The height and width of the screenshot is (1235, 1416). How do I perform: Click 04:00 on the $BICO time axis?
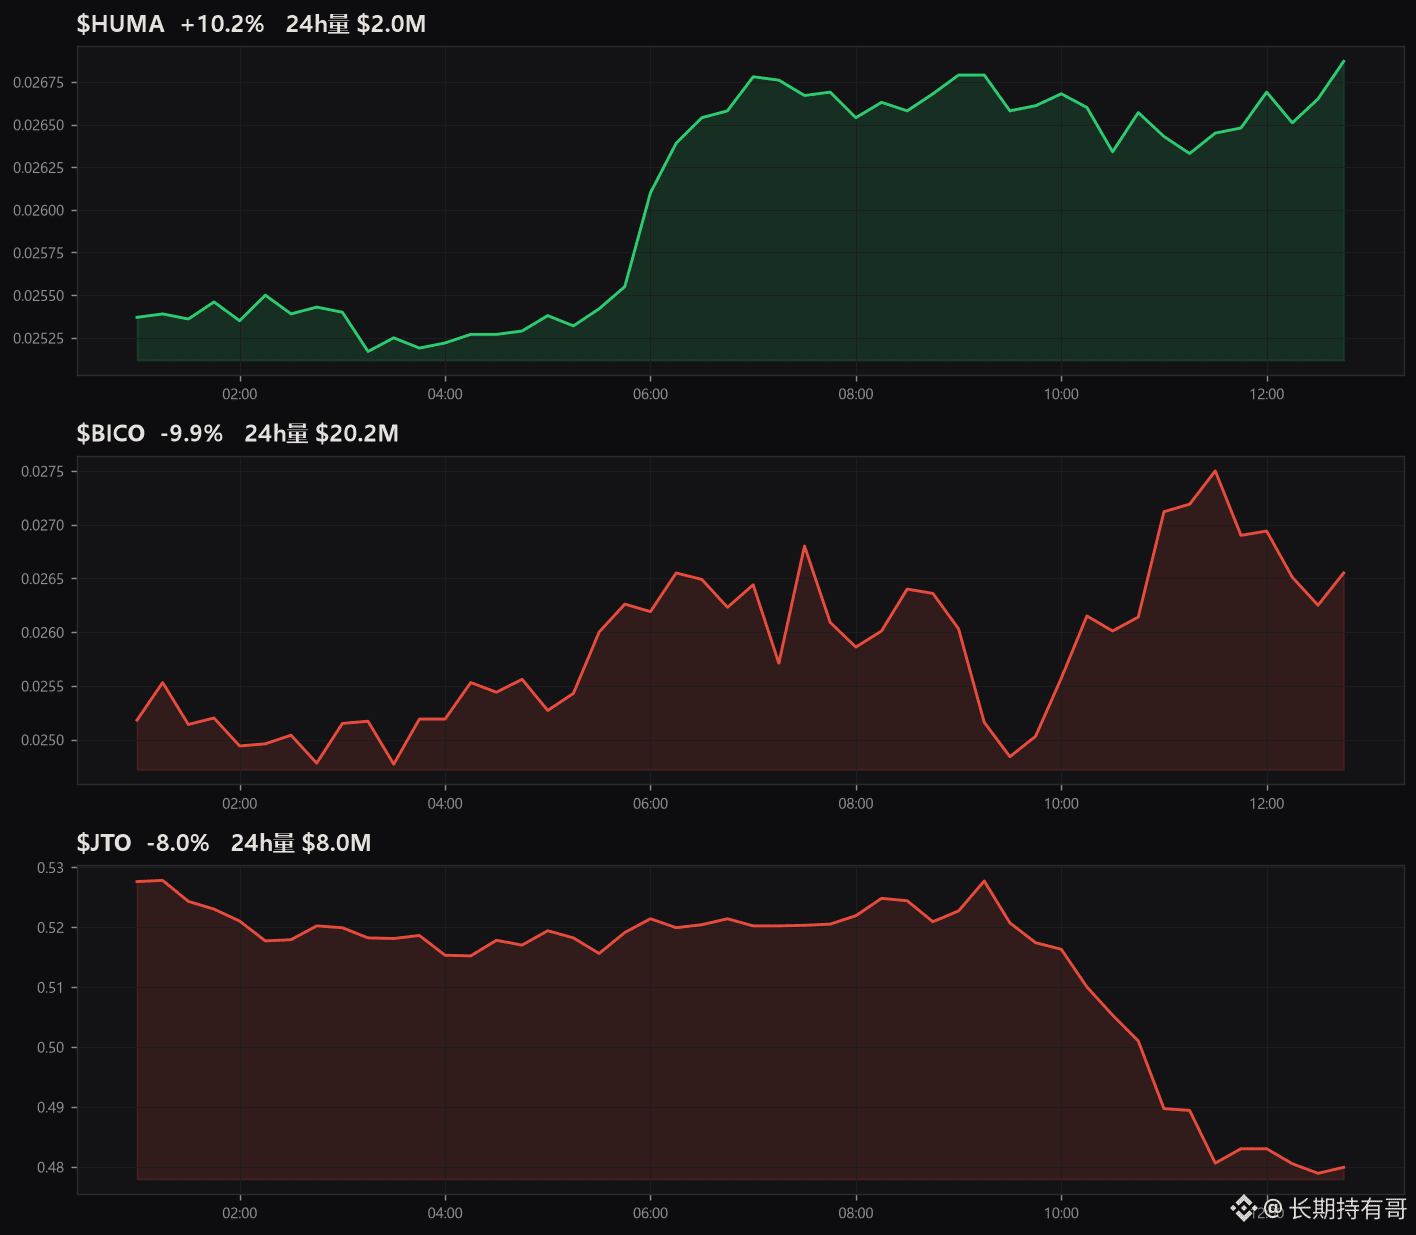tap(445, 804)
